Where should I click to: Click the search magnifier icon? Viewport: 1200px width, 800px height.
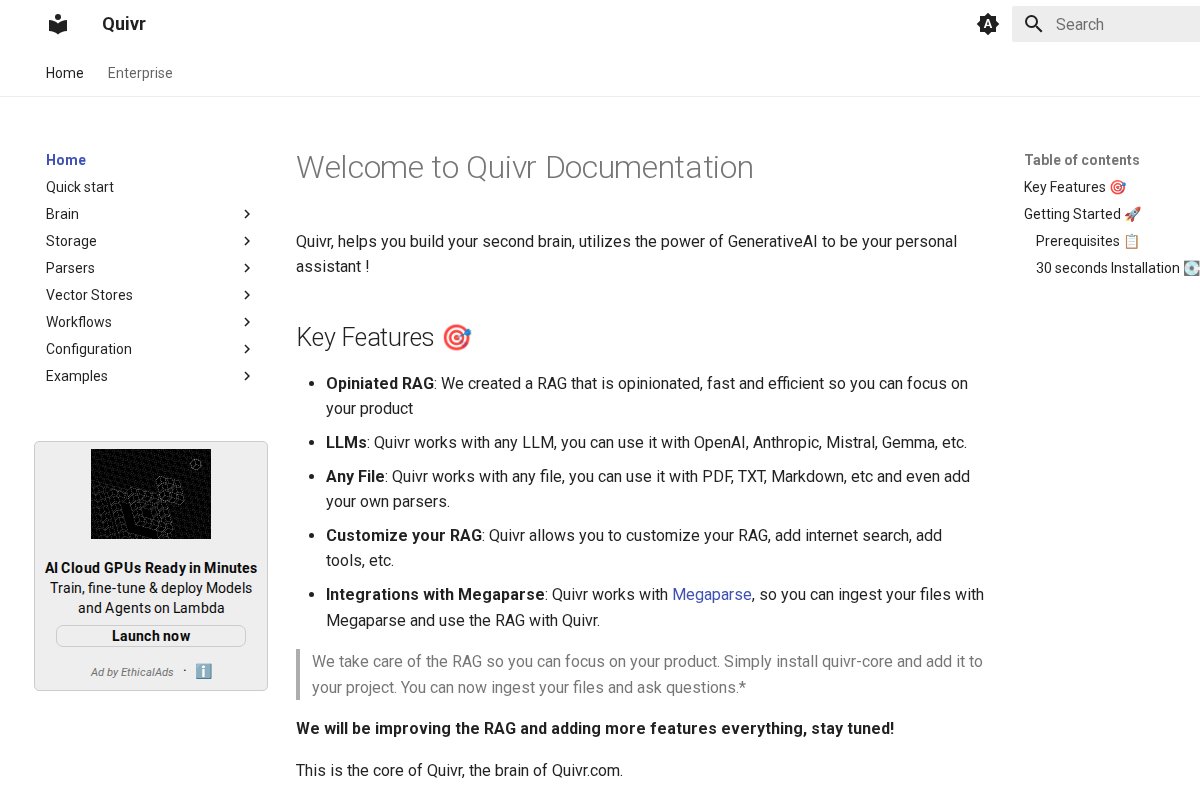click(x=1034, y=24)
